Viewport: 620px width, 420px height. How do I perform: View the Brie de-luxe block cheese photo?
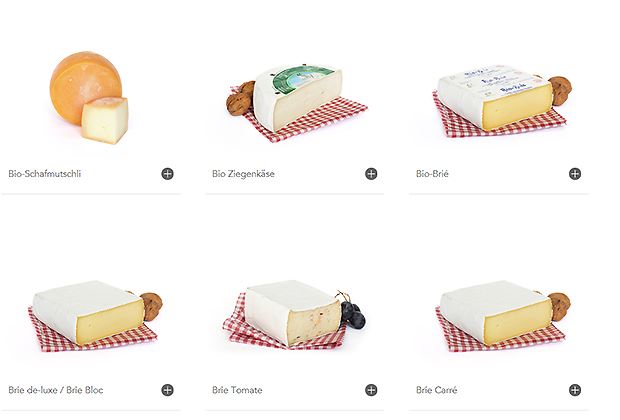click(95, 316)
